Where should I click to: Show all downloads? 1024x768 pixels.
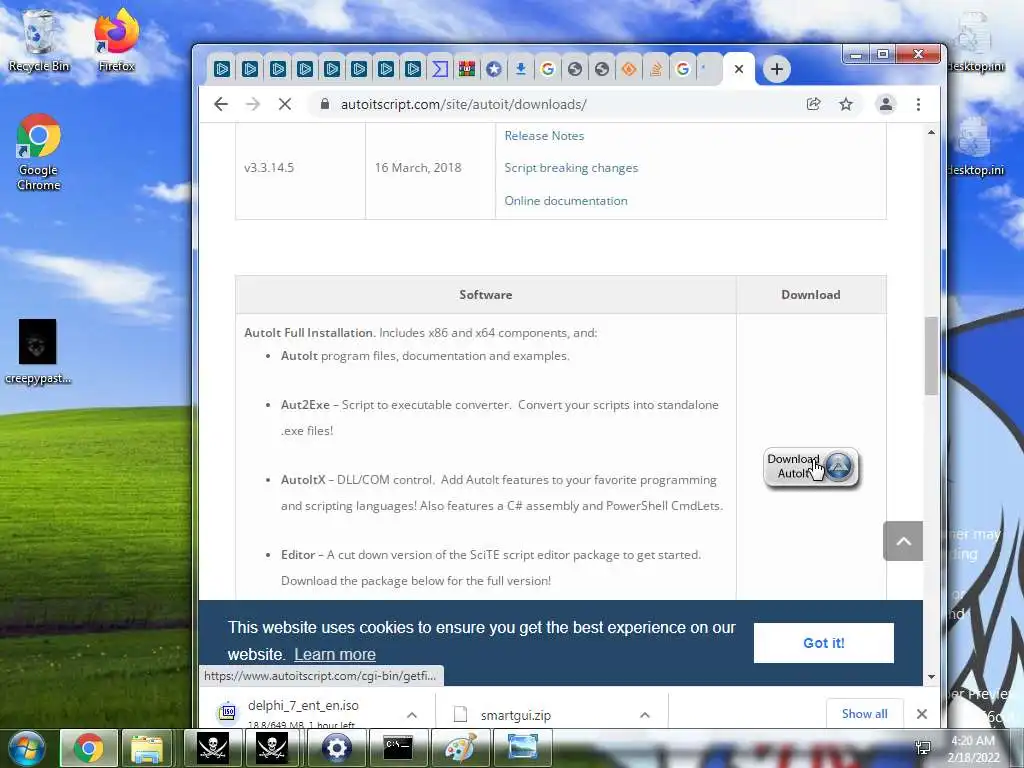(864, 714)
